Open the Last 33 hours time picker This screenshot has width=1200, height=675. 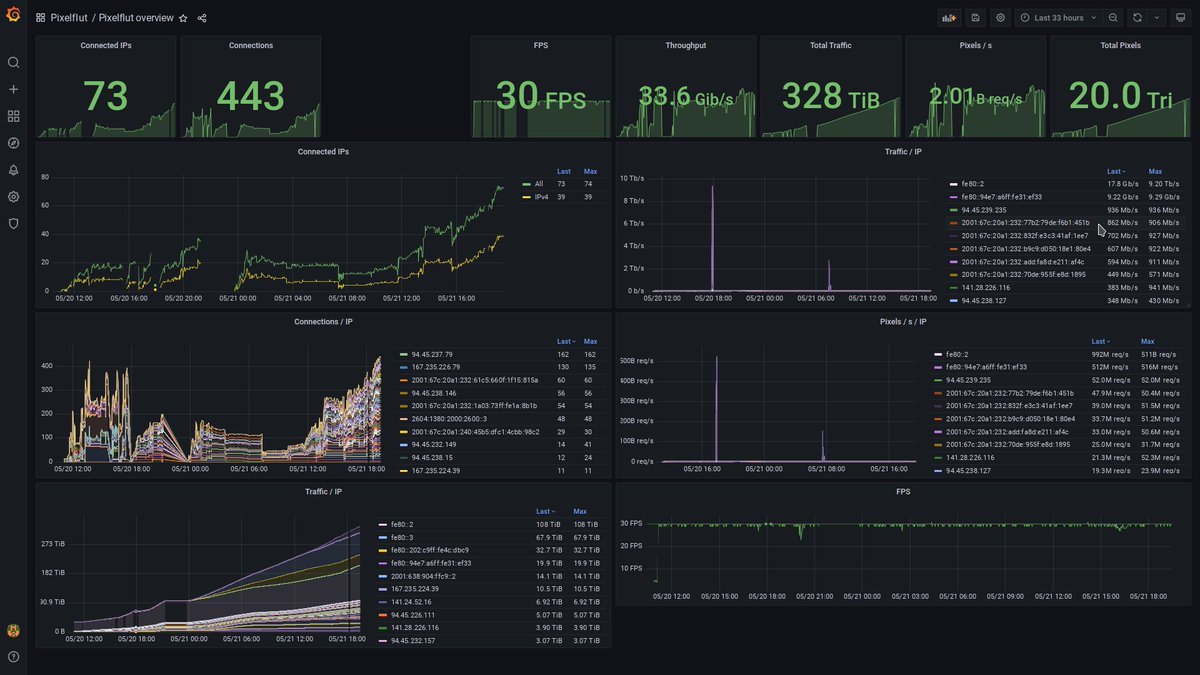[x=1058, y=18]
